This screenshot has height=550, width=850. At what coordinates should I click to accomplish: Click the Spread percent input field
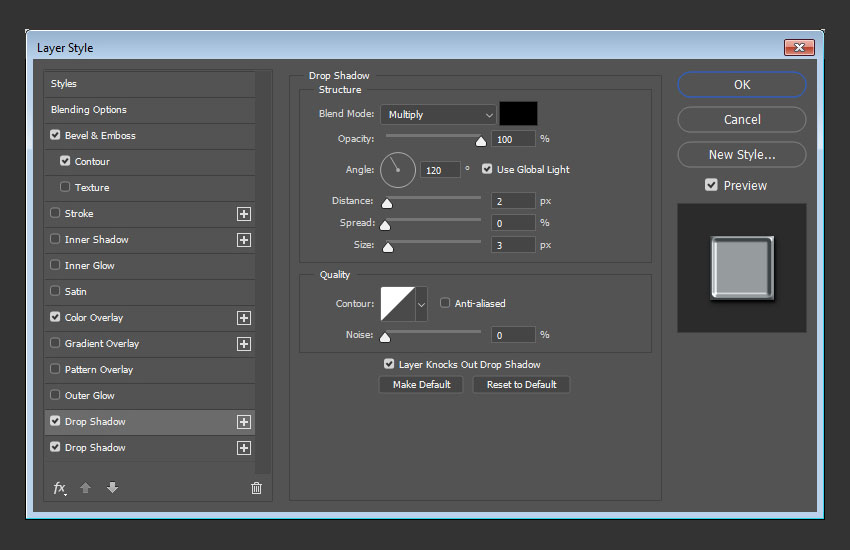coord(513,223)
